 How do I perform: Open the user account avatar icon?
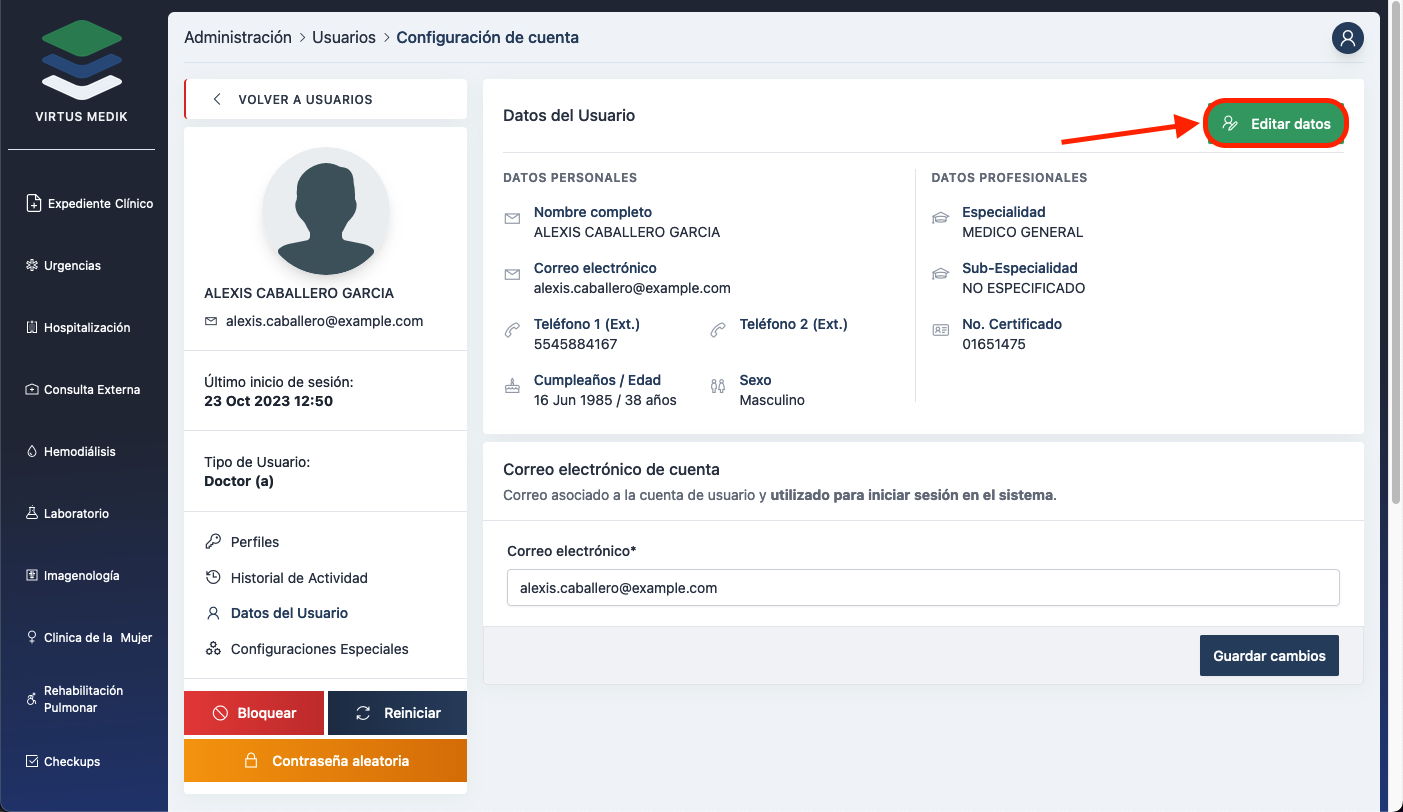click(1347, 38)
